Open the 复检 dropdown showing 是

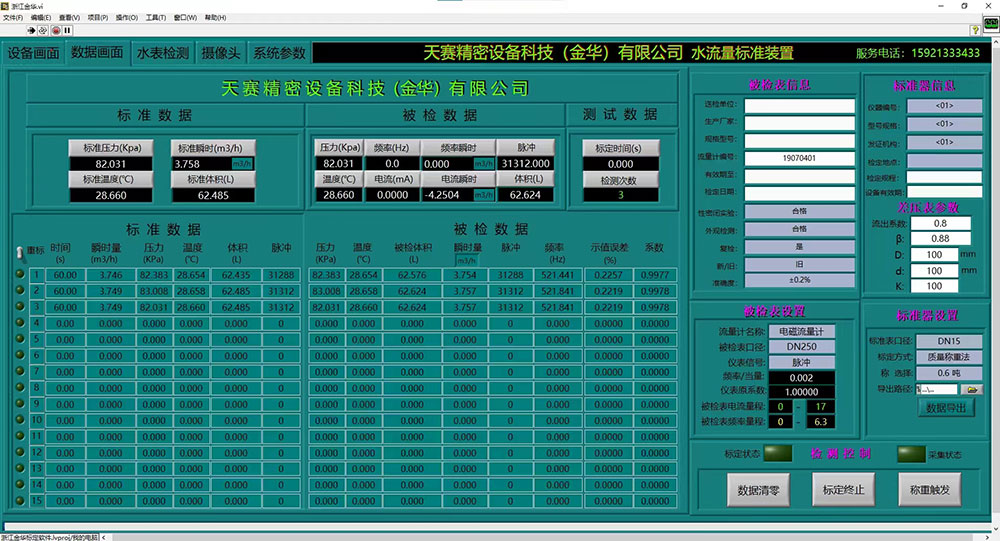click(800, 247)
